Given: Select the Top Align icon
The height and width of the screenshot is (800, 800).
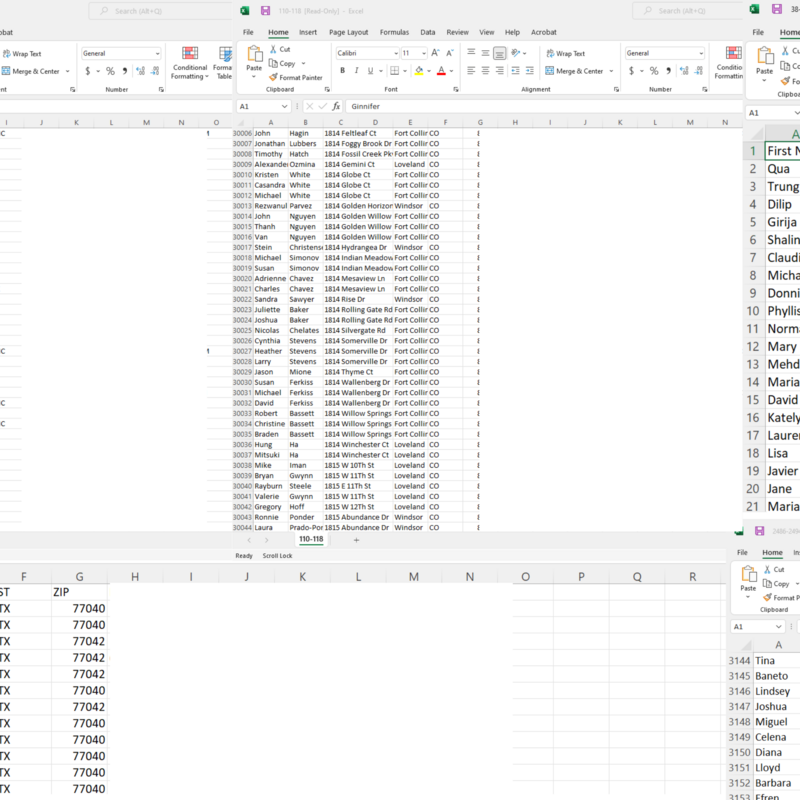Looking at the screenshot, I should (471, 53).
